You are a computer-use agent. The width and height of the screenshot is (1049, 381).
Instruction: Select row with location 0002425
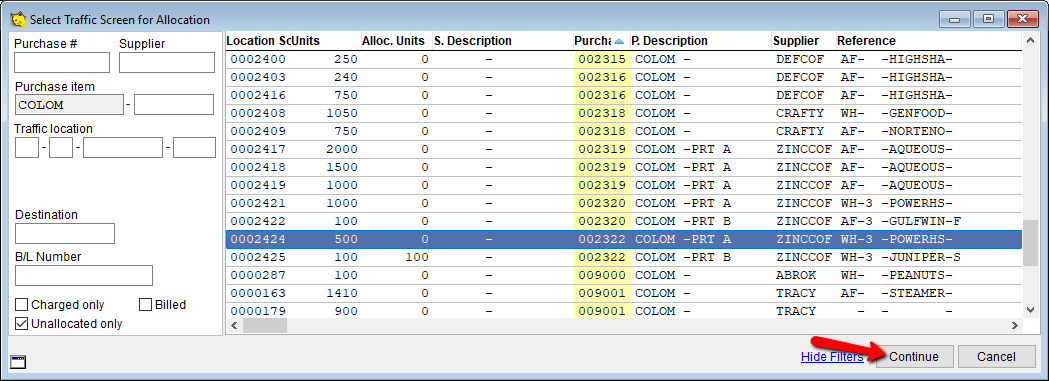point(624,257)
